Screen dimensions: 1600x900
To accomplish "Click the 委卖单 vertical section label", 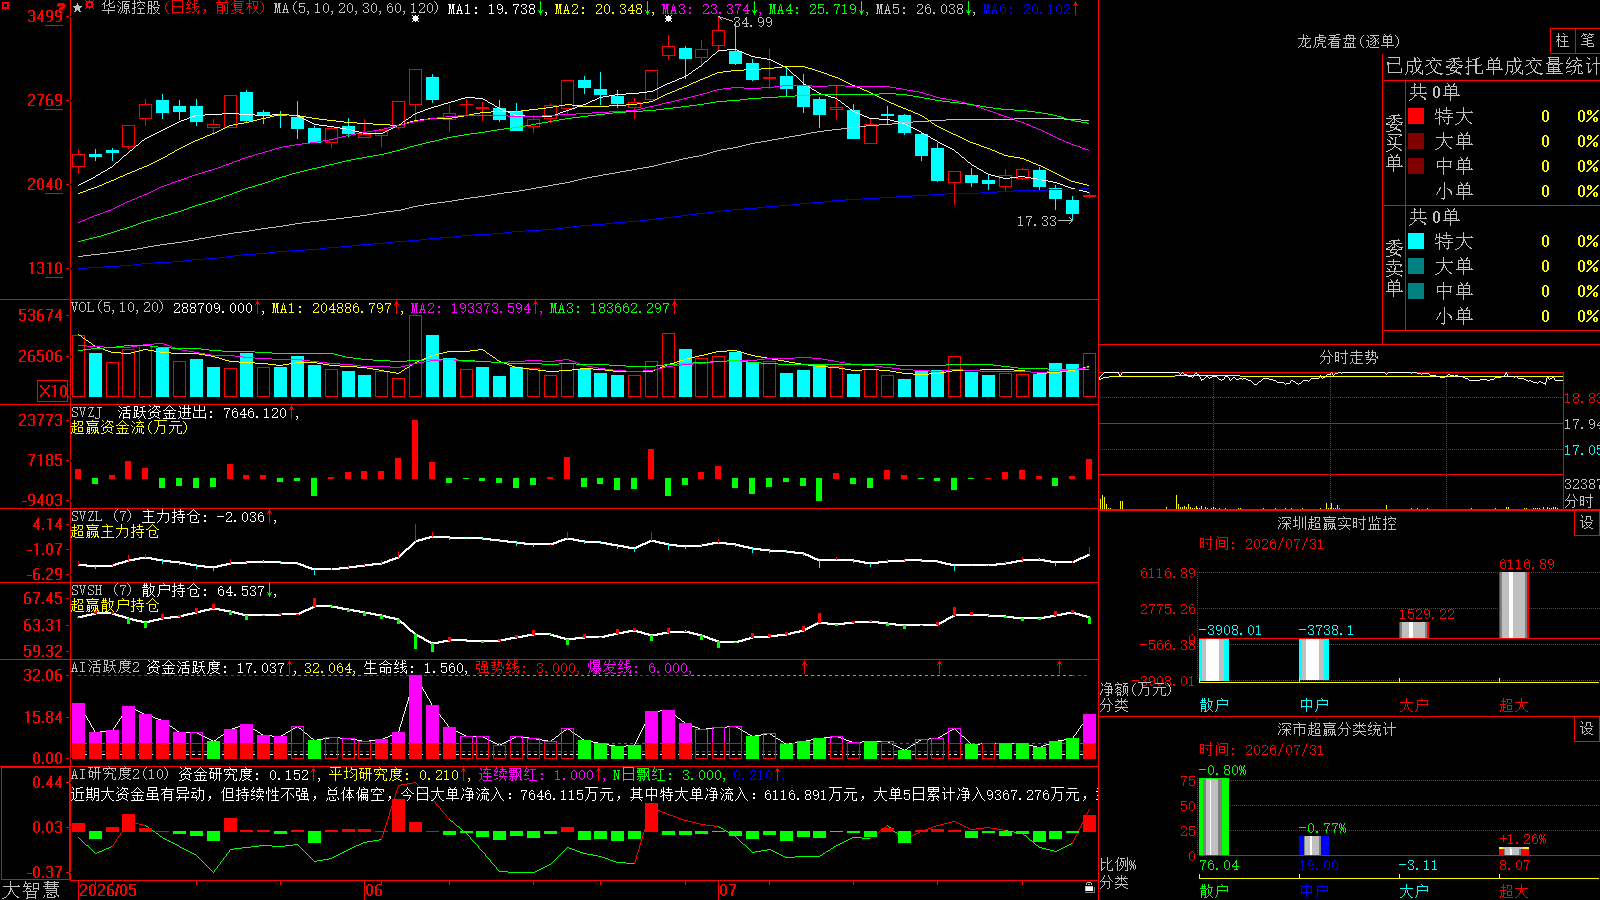I will click(1394, 267).
